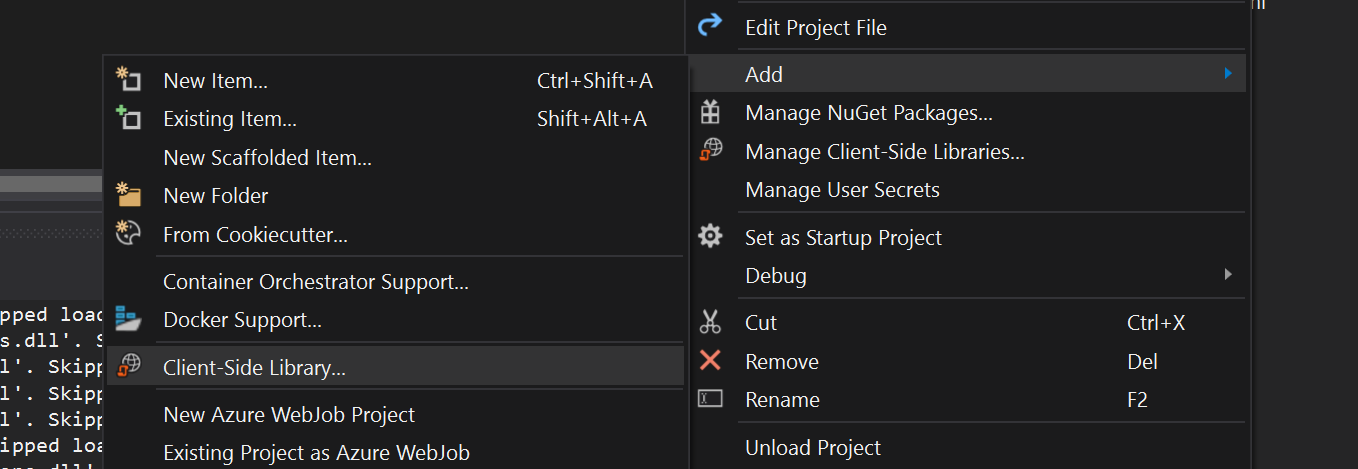Click the Existing Item icon

[128, 118]
